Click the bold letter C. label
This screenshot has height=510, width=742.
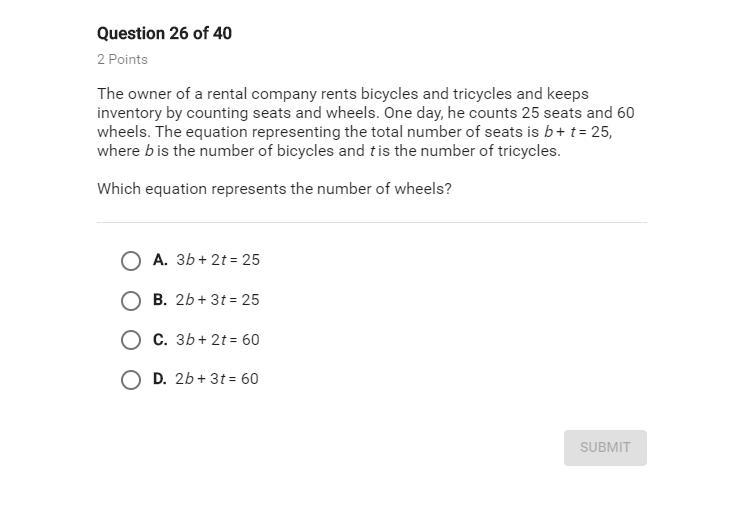click(160, 340)
